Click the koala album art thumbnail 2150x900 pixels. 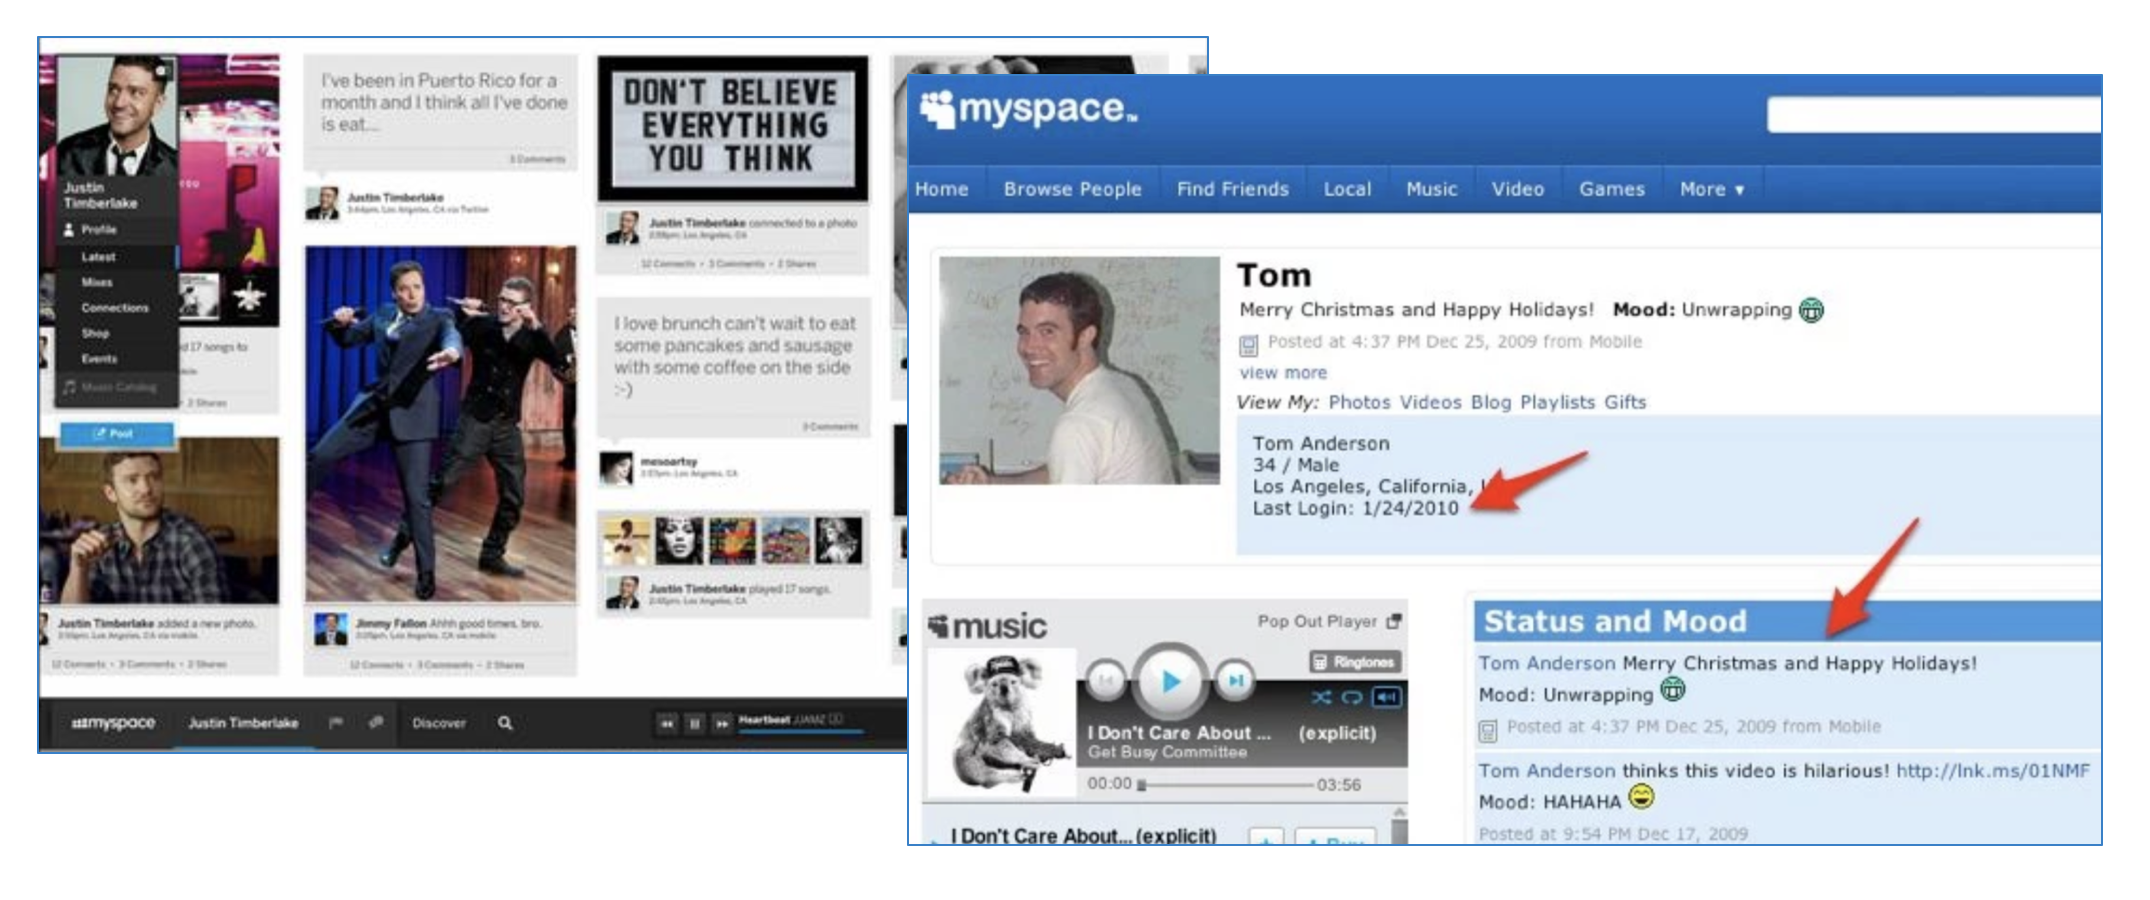tap(1002, 723)
